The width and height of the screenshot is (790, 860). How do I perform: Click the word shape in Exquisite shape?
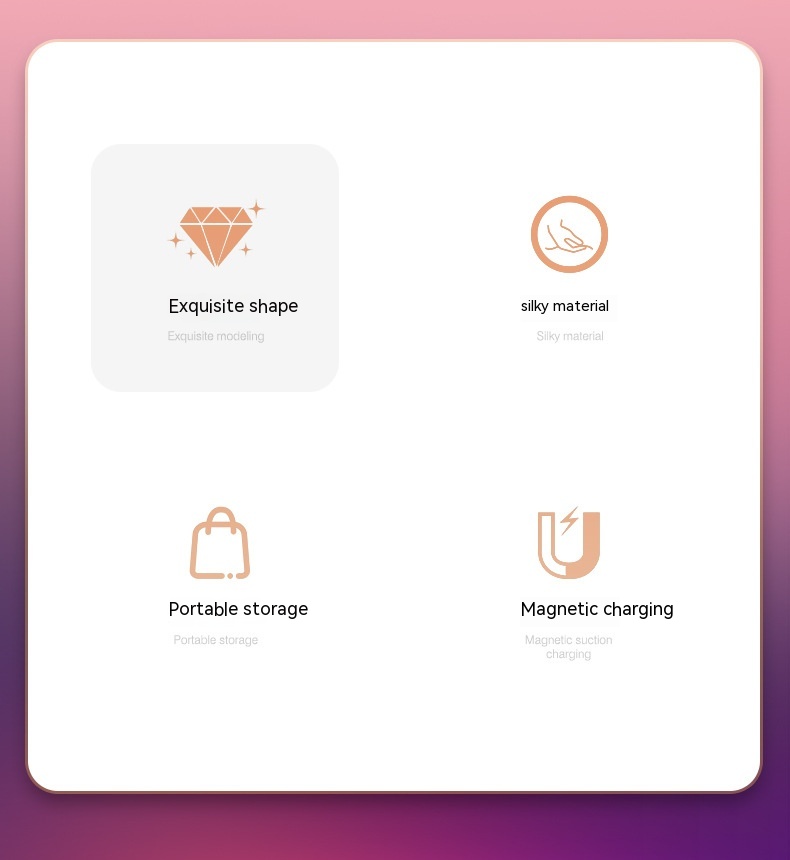coord(273,307)
